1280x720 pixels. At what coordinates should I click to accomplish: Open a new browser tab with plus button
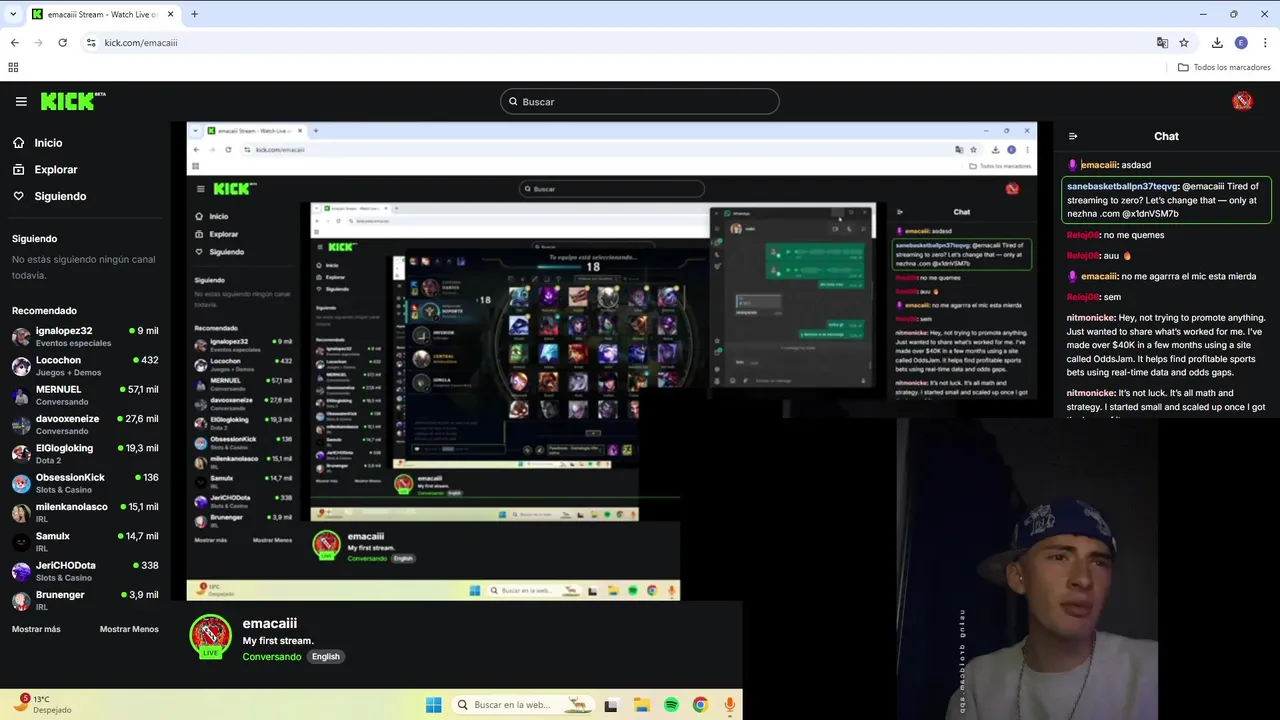pyautogui.click(x=194, y=14)
